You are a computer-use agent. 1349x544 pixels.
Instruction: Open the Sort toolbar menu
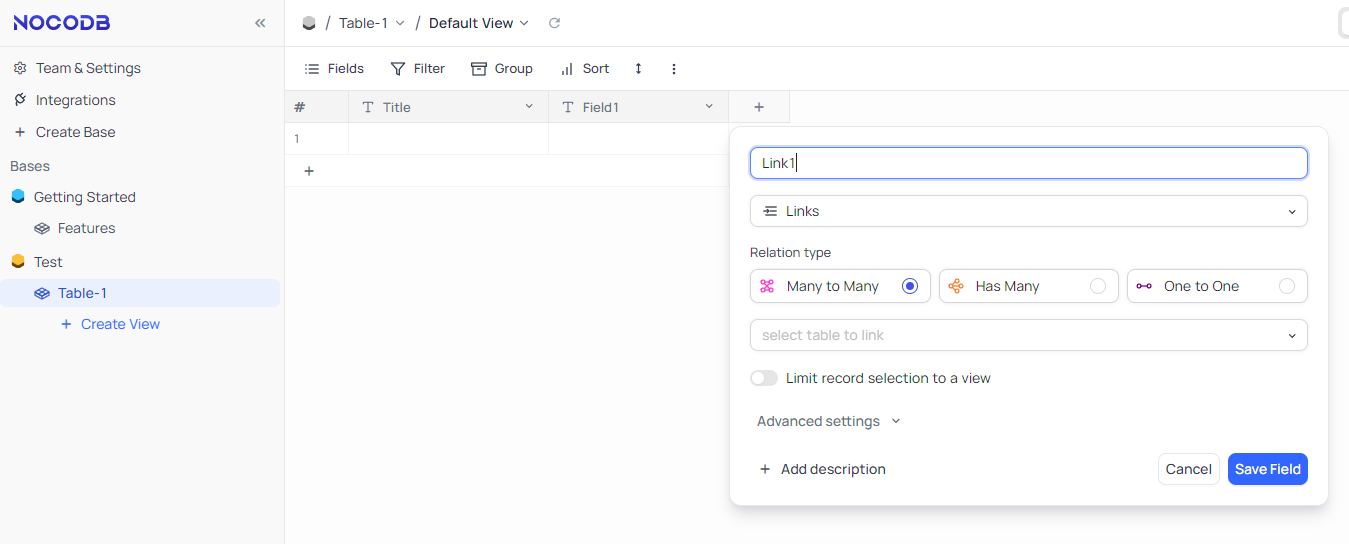pos(585,69)
